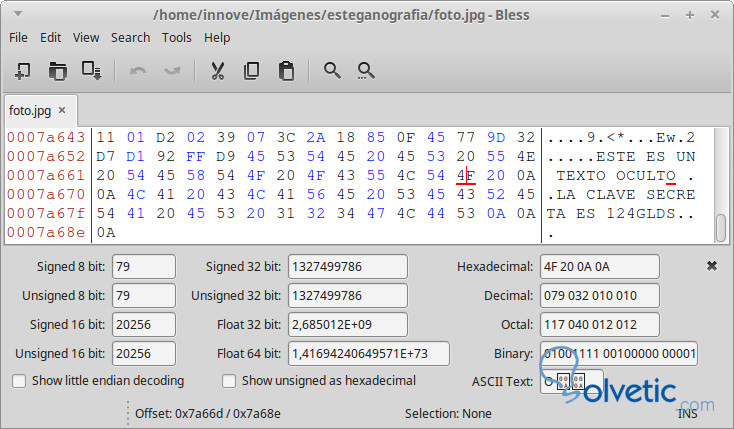
Task: Click ASCII text 'TA ES 124GLDS..'
Action: (621, 214)
